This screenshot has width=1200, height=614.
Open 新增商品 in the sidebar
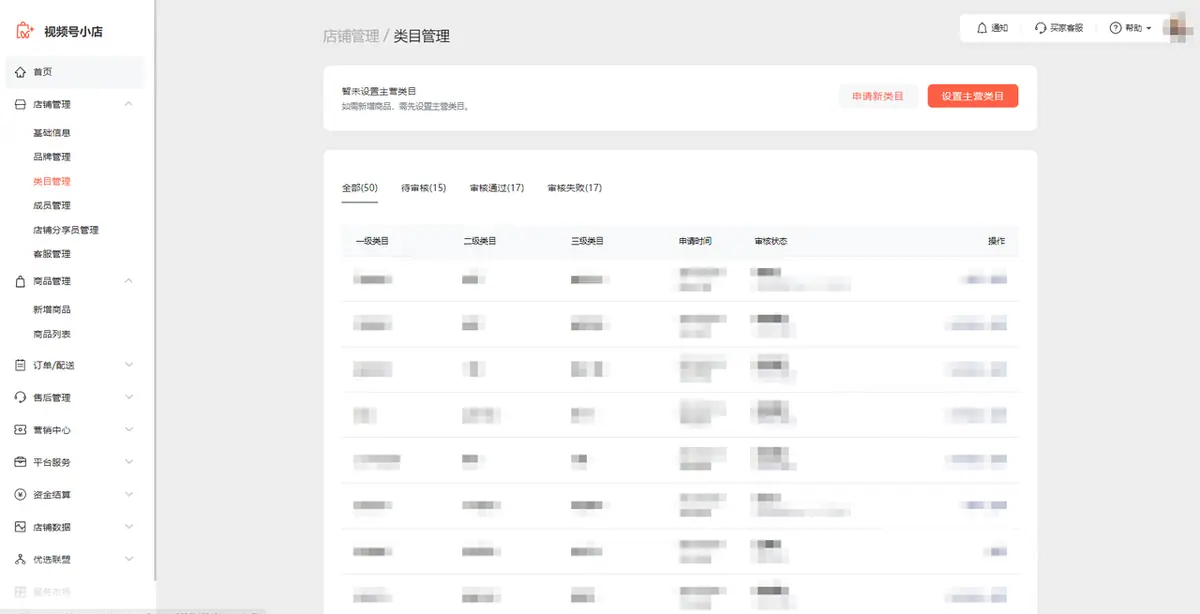52,310
